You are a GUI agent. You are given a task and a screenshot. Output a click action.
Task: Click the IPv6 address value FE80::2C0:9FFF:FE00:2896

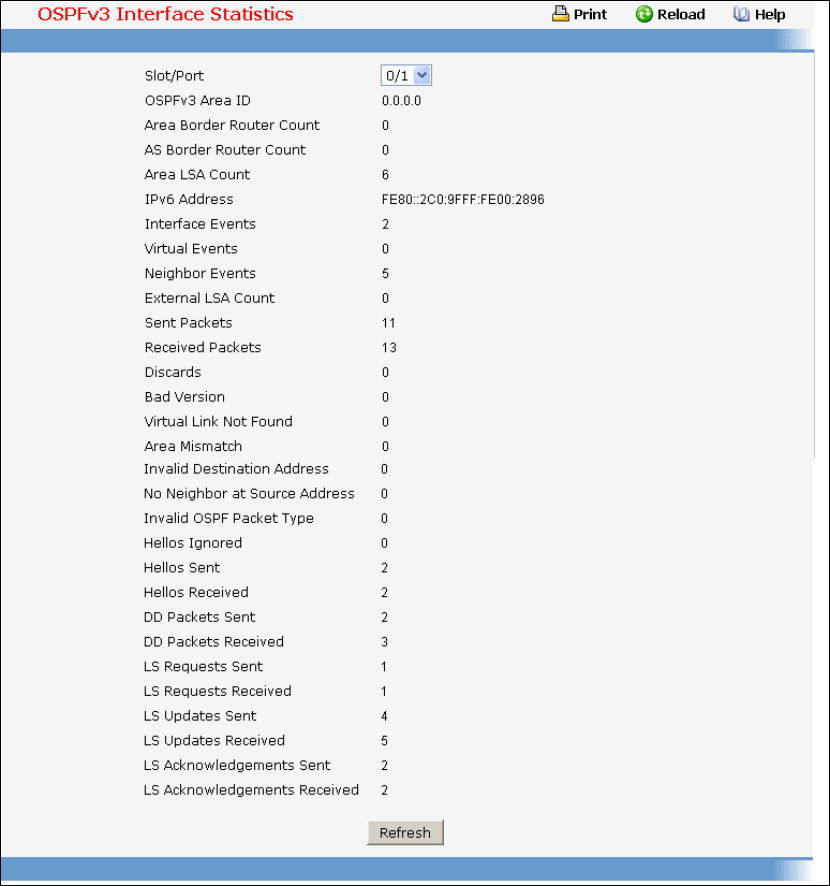tap(463, 200)
